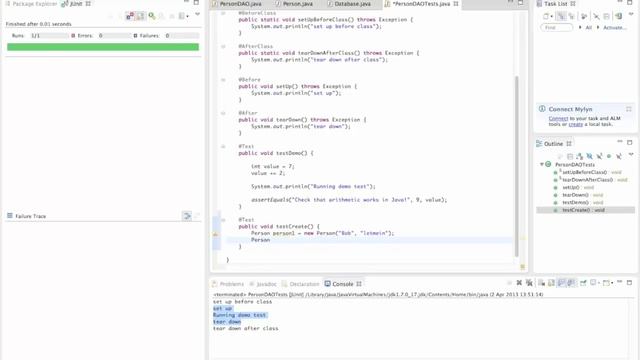Select setUp() in the Outline
Screen dimensions: 640x360
[x=571, y=187]
